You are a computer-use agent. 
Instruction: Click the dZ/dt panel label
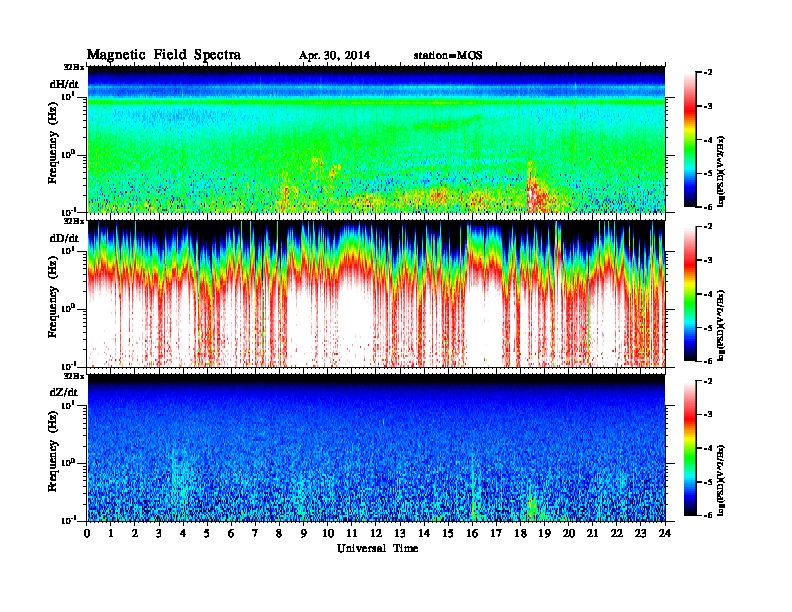coord(64,392)
